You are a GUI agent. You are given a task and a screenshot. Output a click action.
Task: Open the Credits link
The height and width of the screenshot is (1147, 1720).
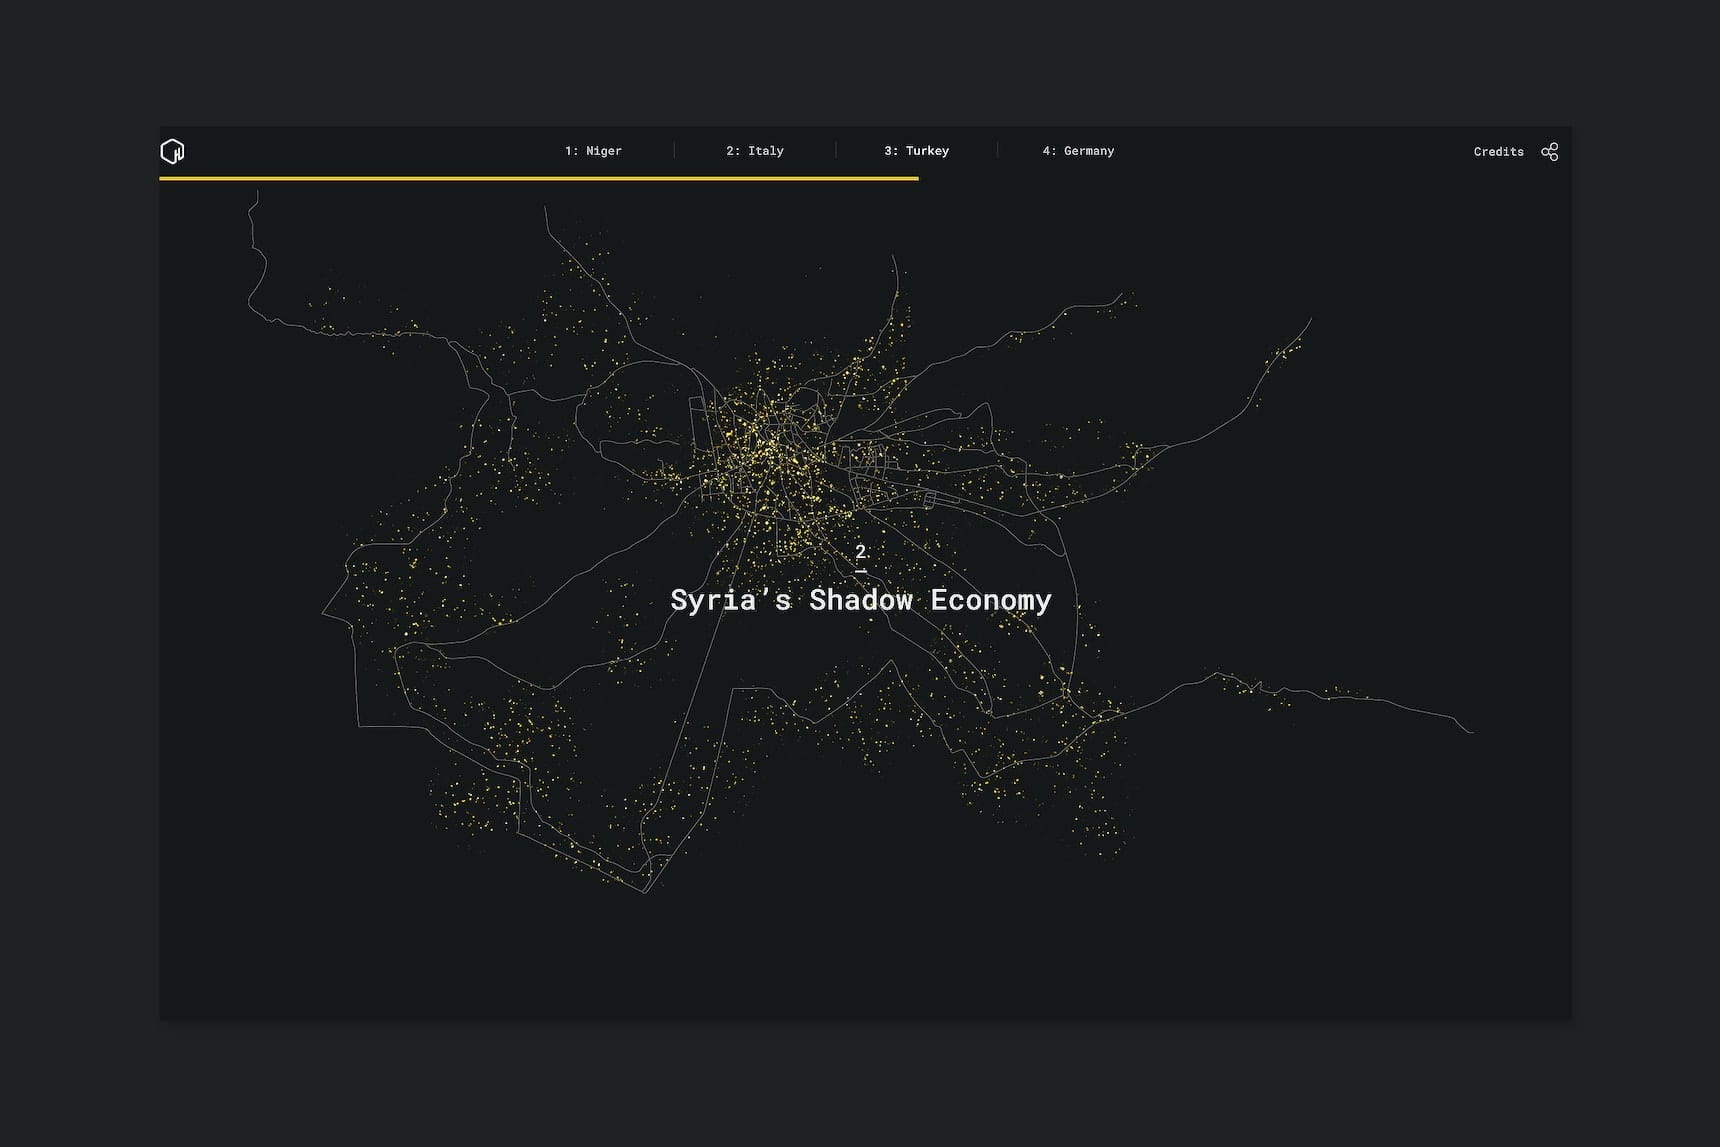coord(1498,152)
